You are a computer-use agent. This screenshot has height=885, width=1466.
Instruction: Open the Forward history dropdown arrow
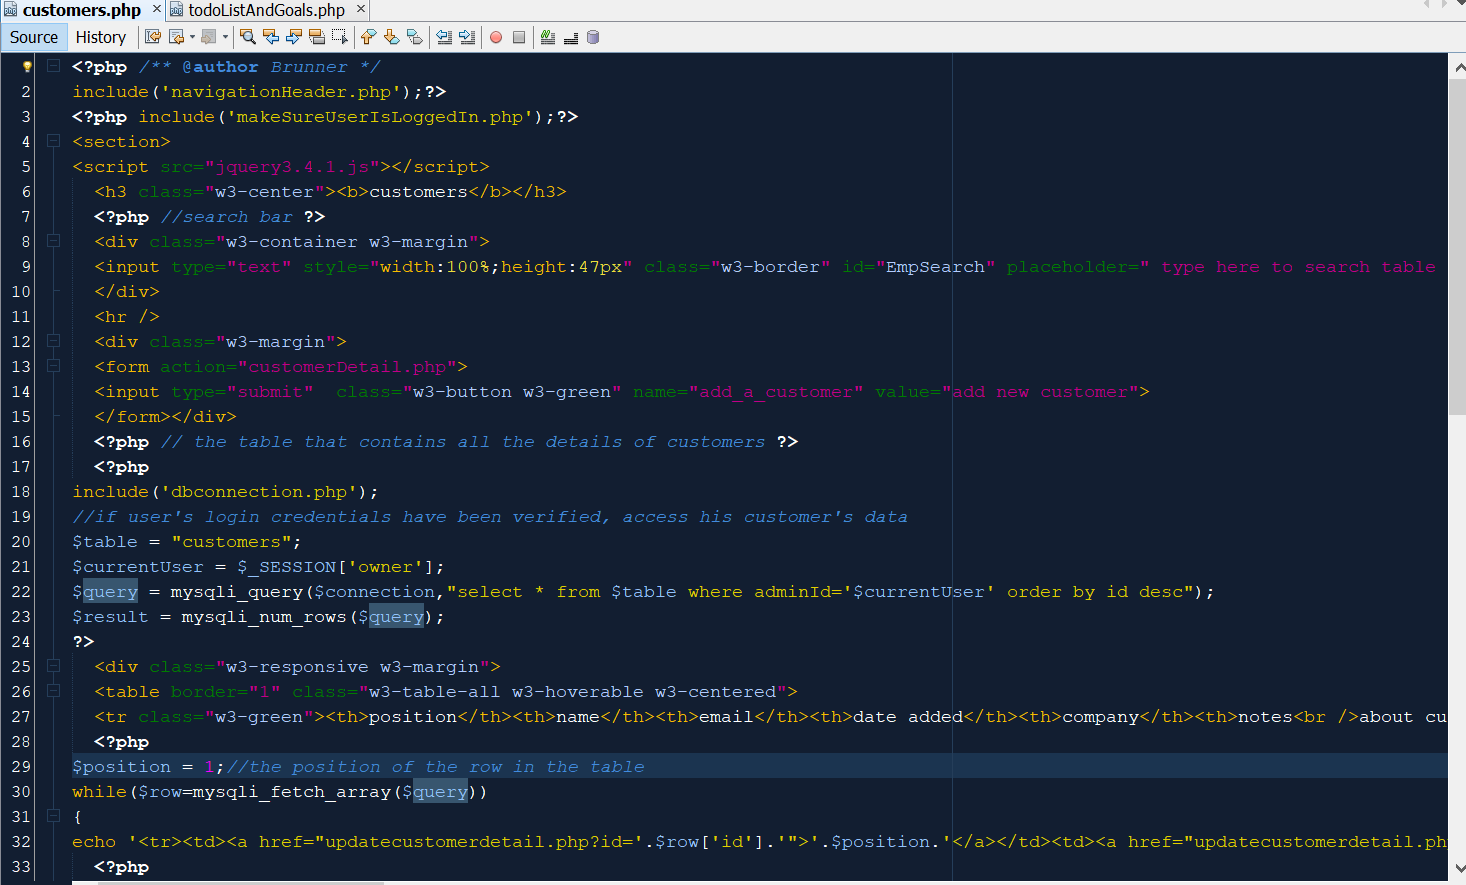(x=225, y=37)
